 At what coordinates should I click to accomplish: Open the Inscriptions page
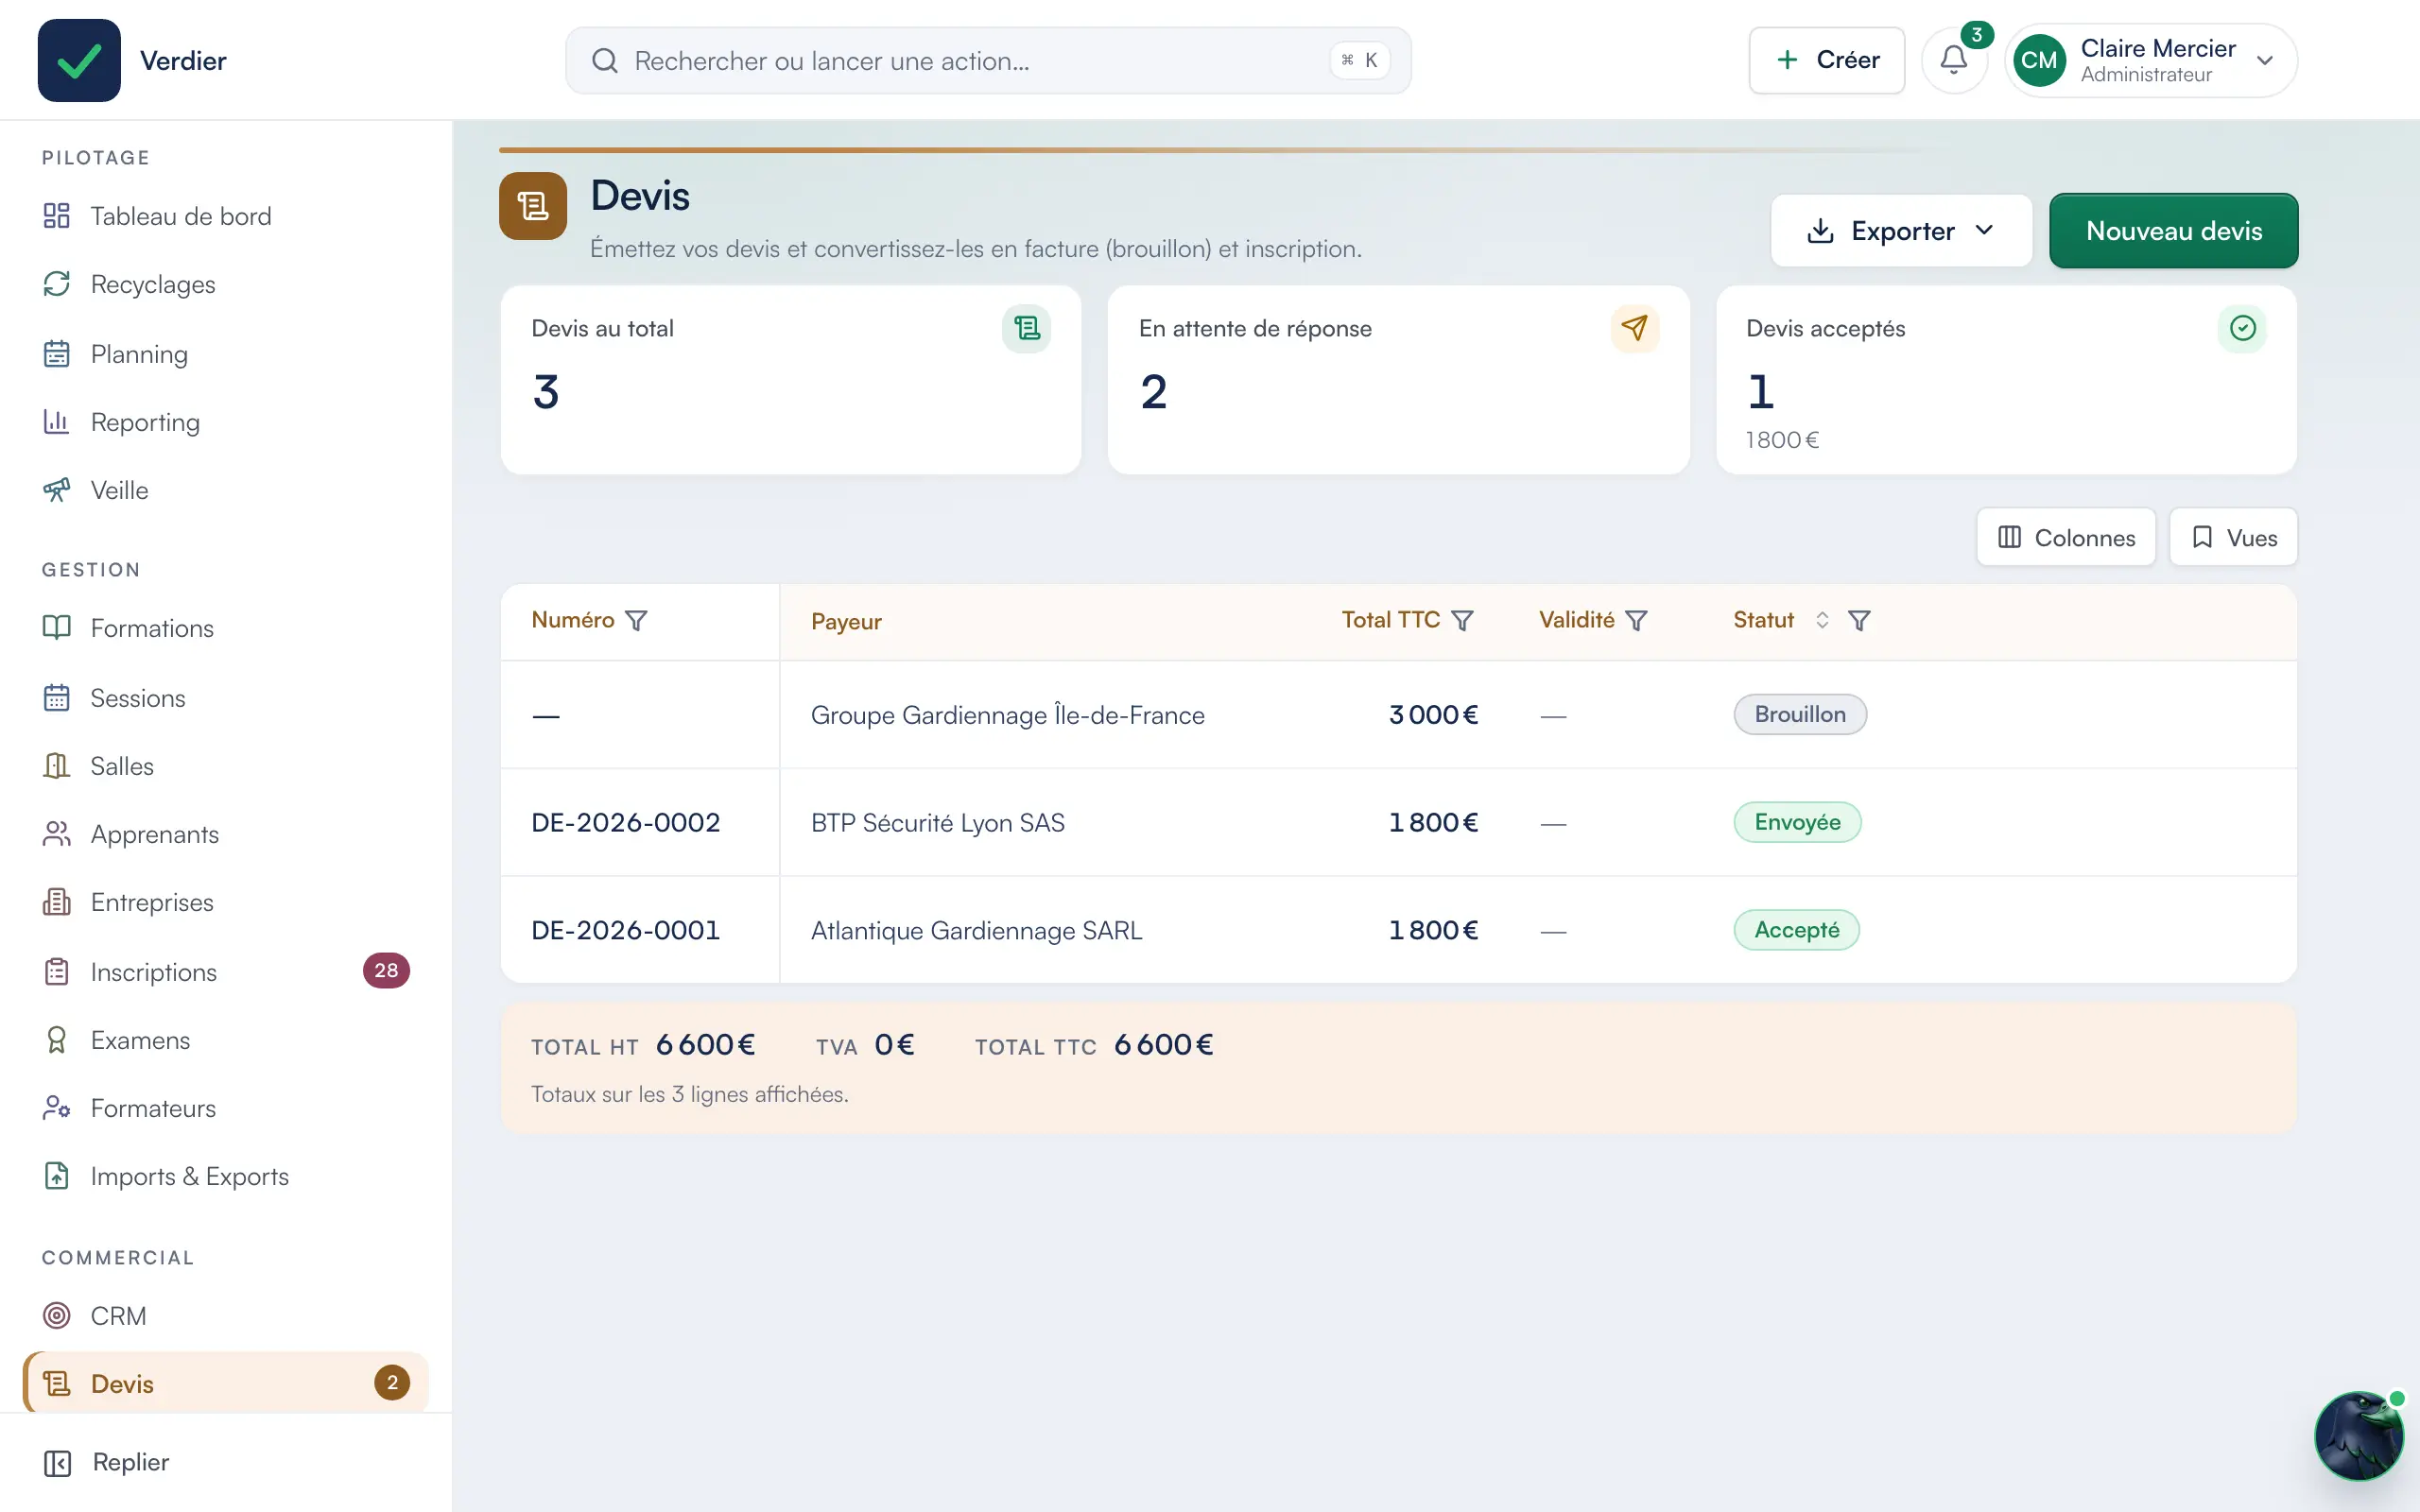tap(226, 972)
